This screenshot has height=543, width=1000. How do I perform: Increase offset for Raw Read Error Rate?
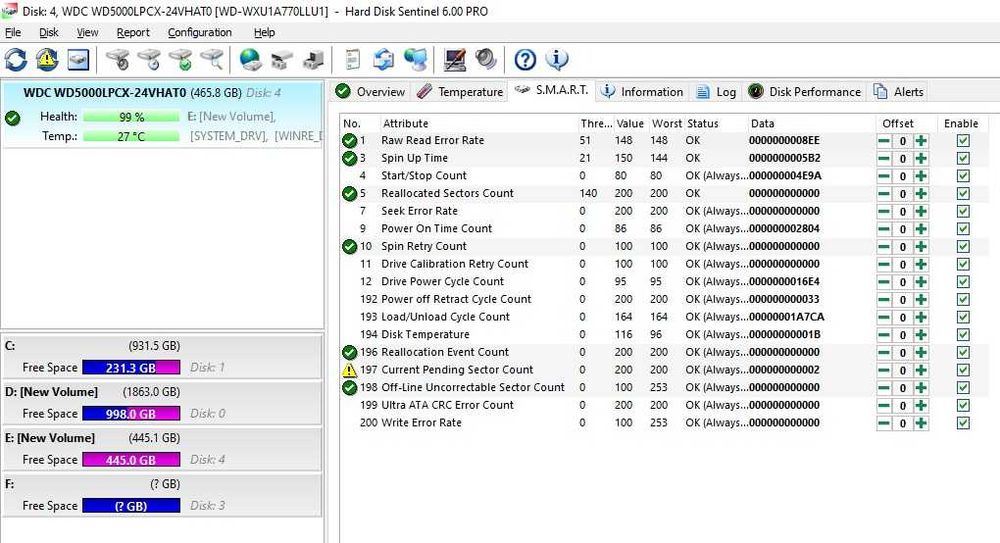(920, 141)
